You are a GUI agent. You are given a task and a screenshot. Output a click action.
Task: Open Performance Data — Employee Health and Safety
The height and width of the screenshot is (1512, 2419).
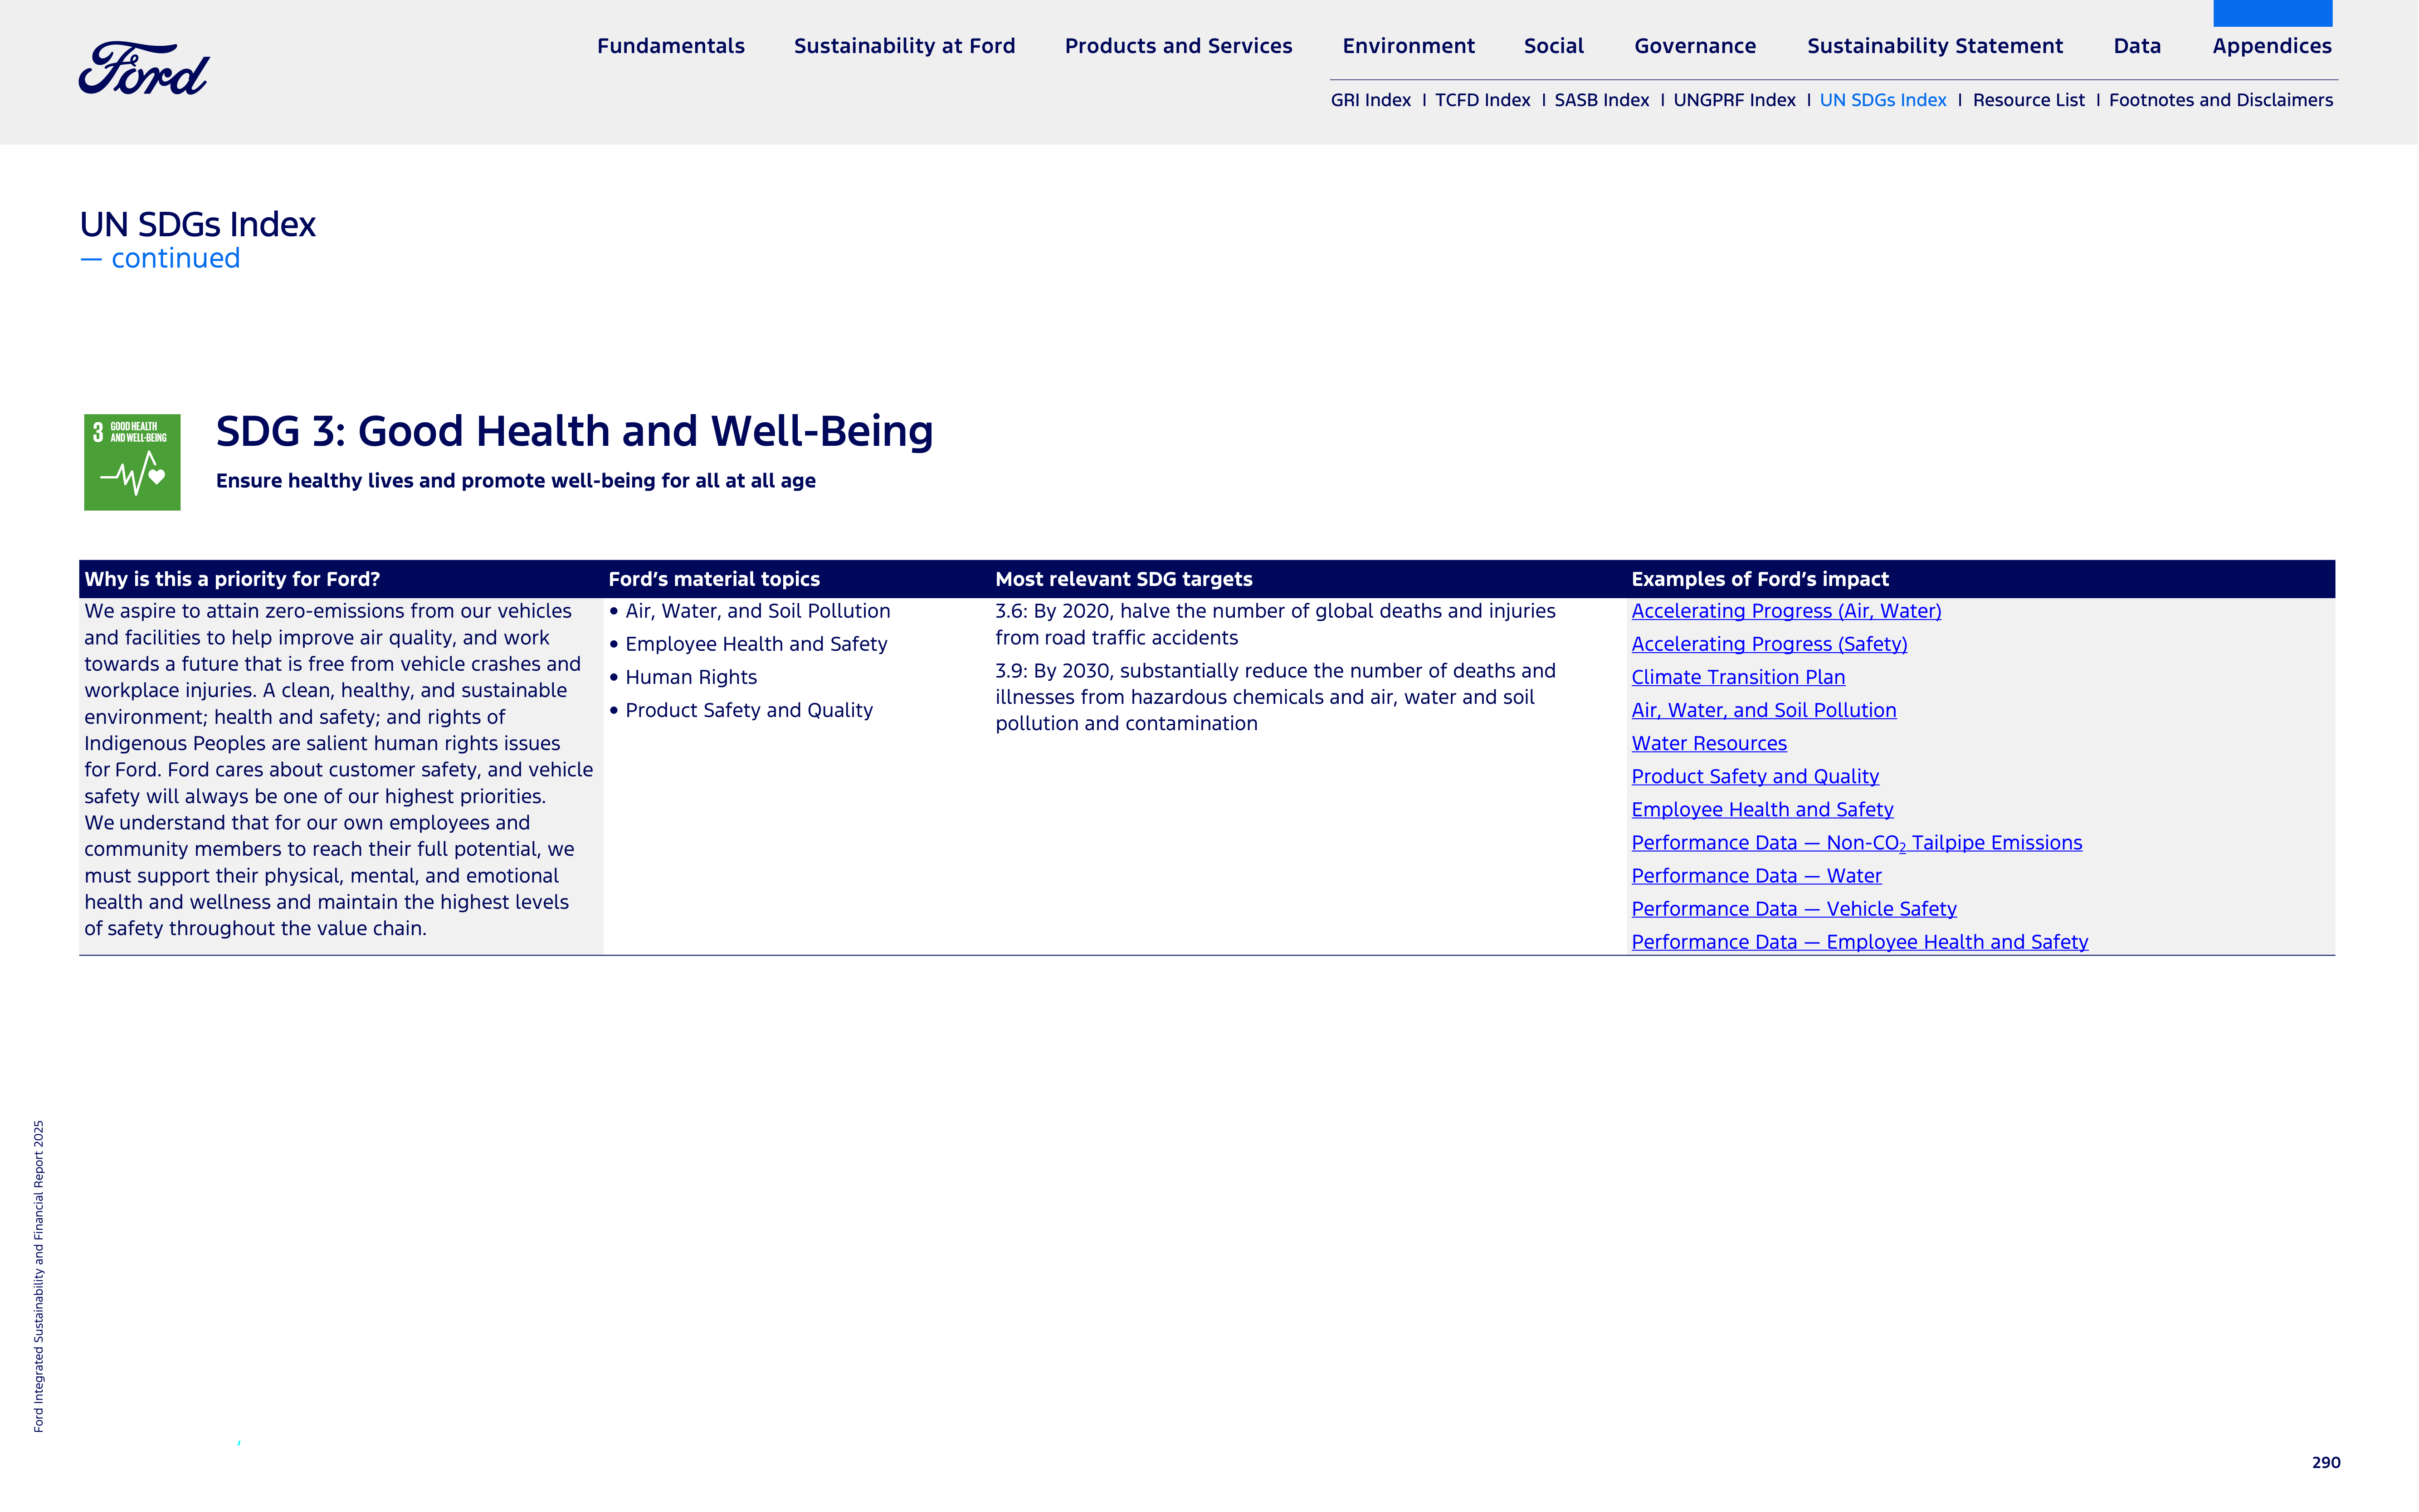(x=1860, y=942)
